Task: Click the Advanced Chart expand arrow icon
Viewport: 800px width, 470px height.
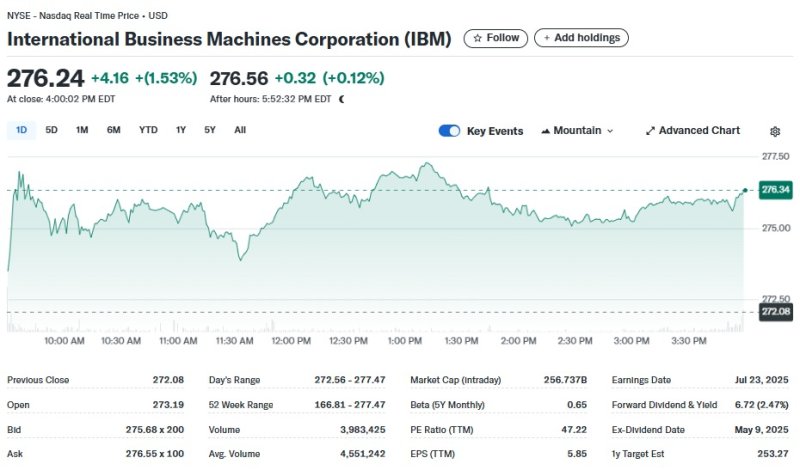Action: 650,131
